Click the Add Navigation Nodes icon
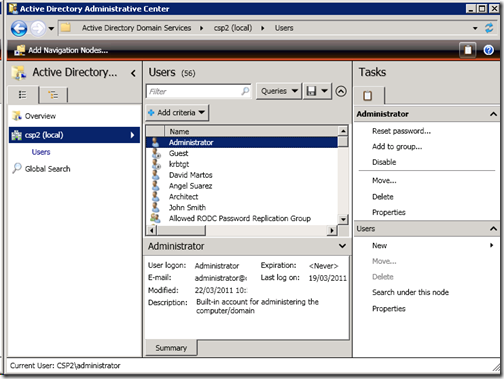Viewport: 504px width, 379px height. [x=19, y=50]
